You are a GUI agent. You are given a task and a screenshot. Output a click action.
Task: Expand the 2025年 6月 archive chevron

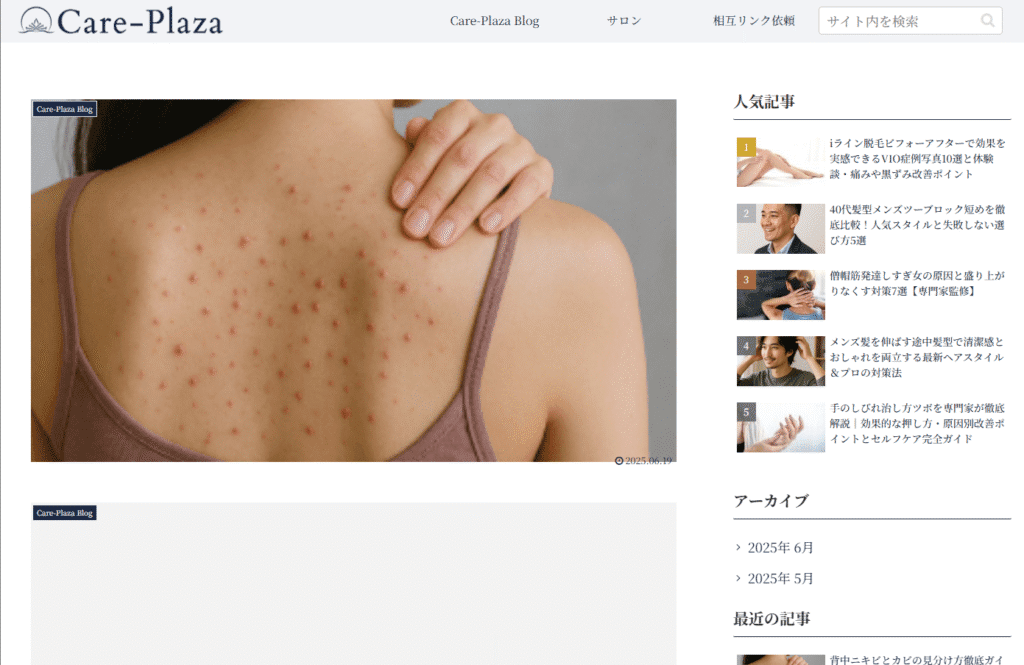coord(738,547)
